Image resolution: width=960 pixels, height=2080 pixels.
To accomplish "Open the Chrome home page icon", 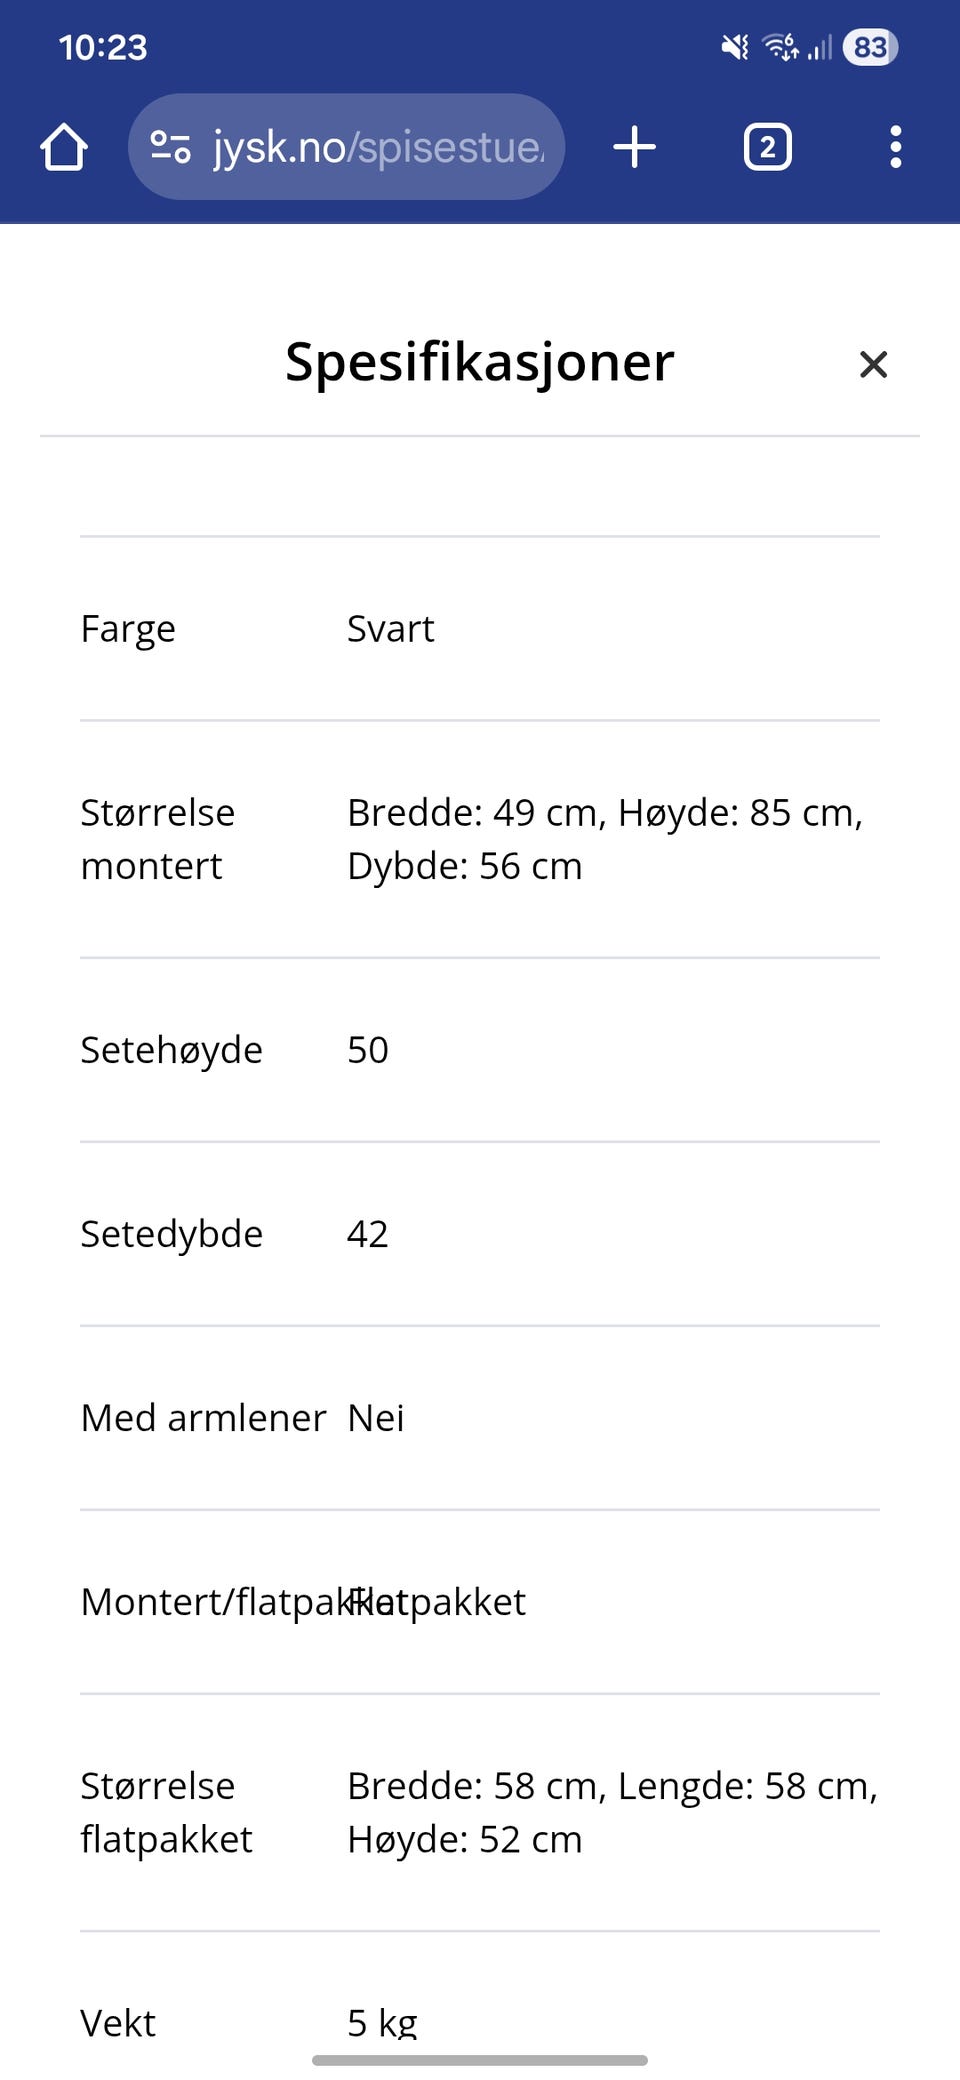I will coord(62,146).
